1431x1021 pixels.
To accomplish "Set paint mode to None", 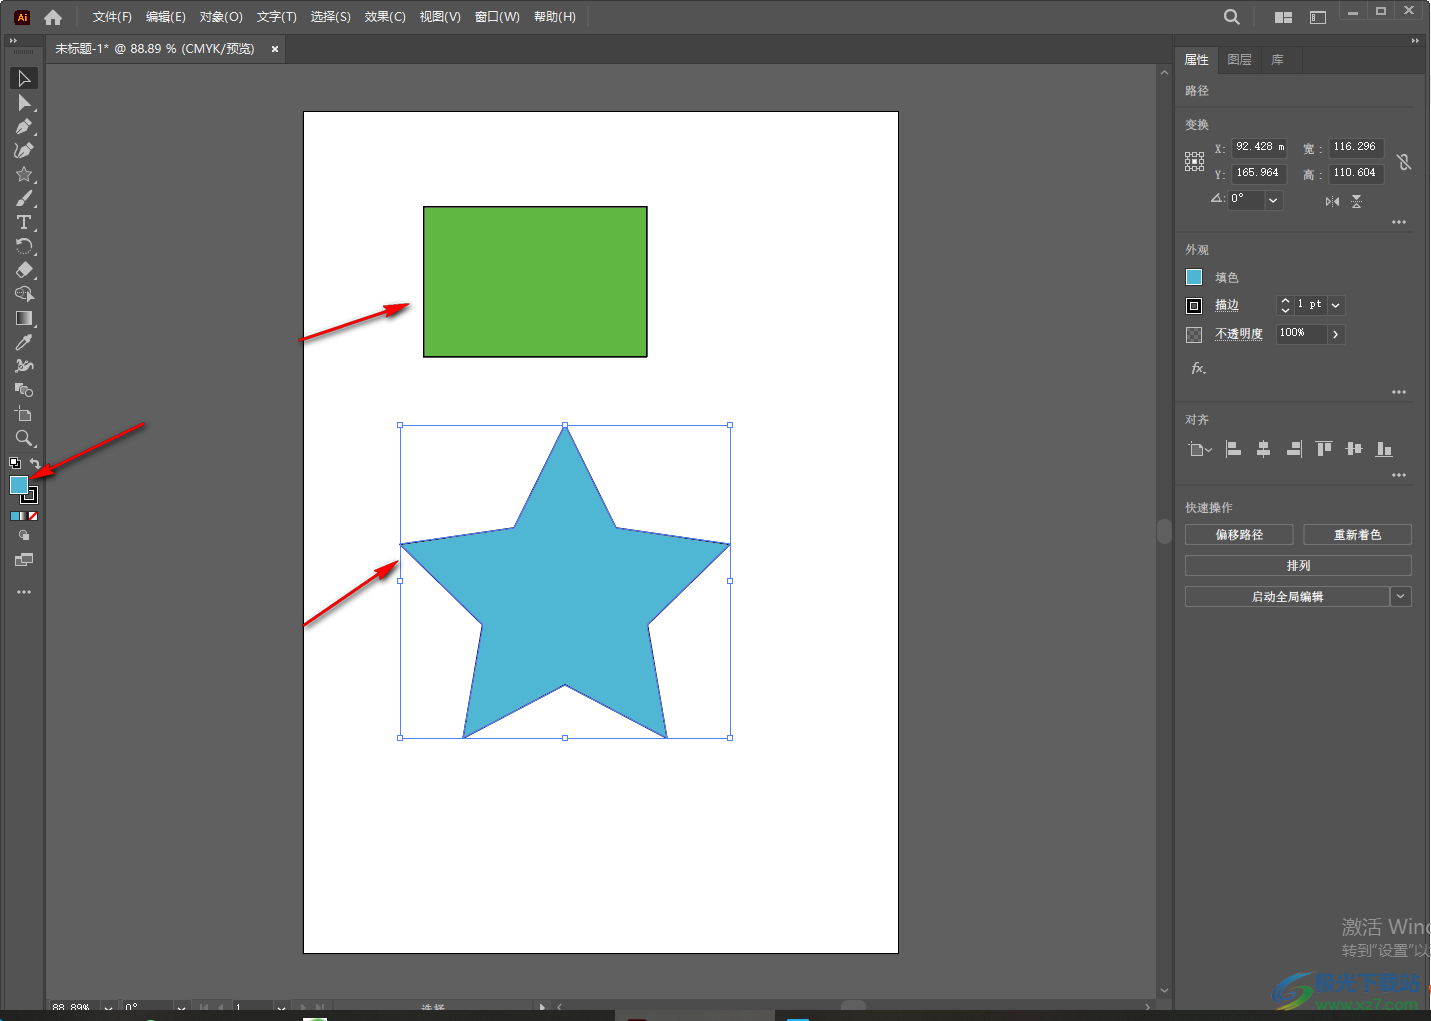I will point(33,516).
